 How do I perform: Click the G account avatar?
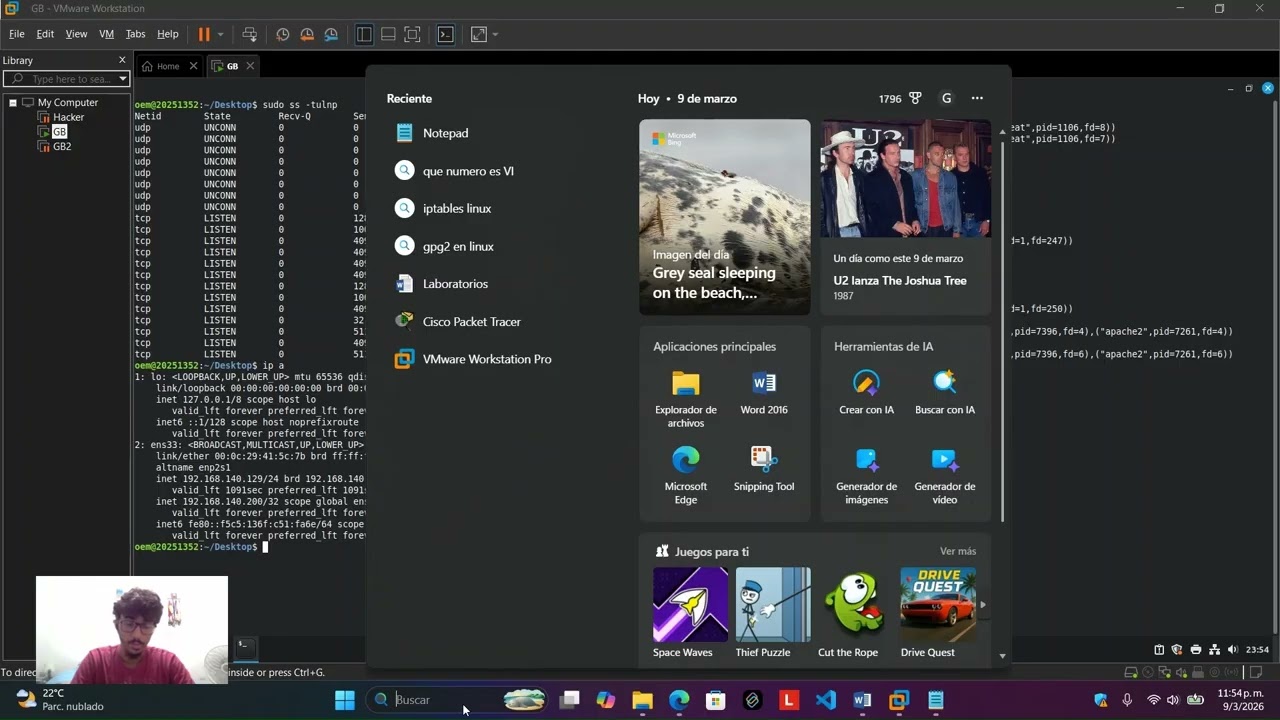click(x=946, y=98)
